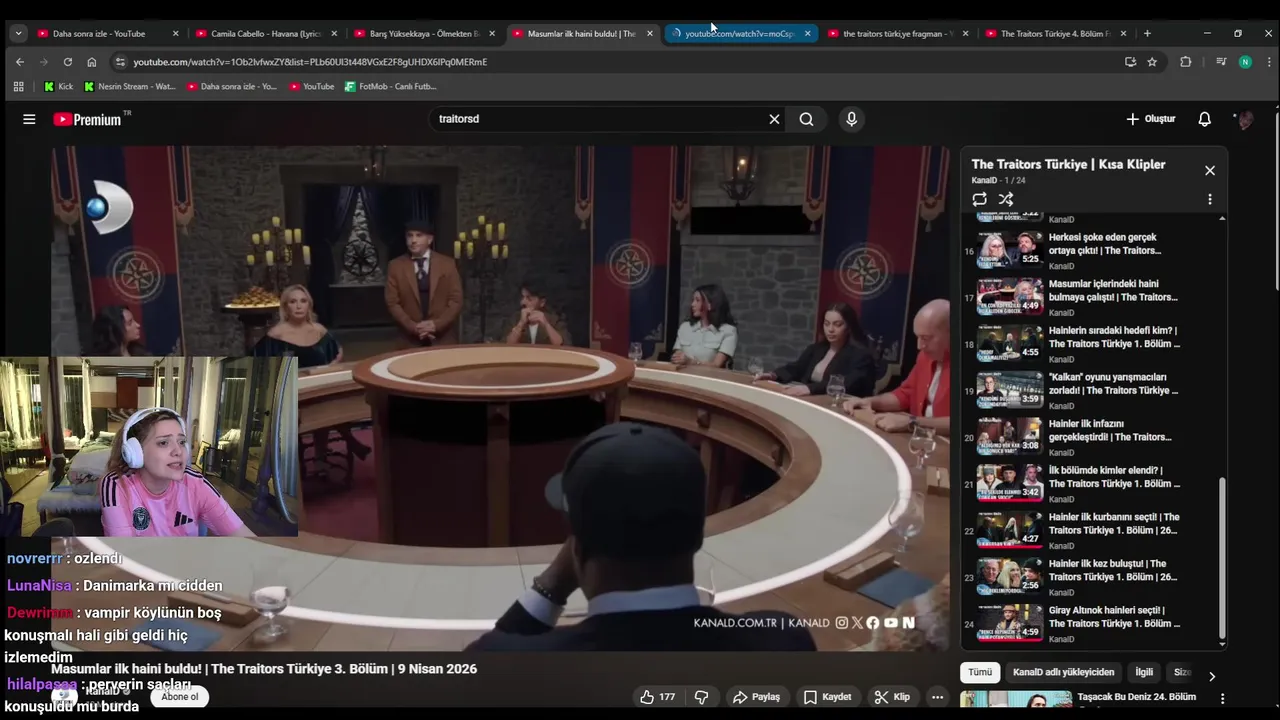Go to browser home page
1280x720 pixels.
pos(92,62)
